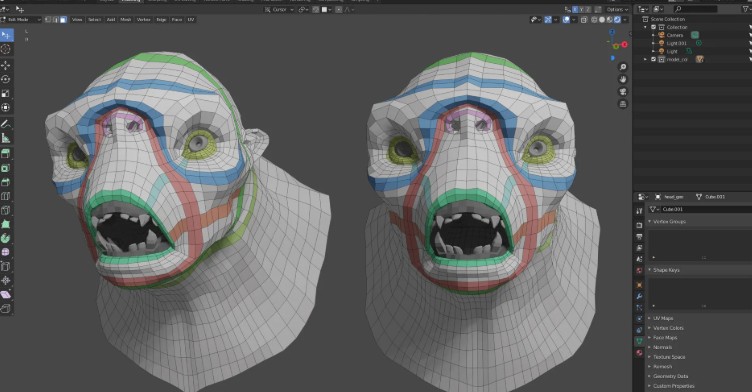Open viewport shading options dropdown arrow
The image size is (752, 392).
click(625, 20)
